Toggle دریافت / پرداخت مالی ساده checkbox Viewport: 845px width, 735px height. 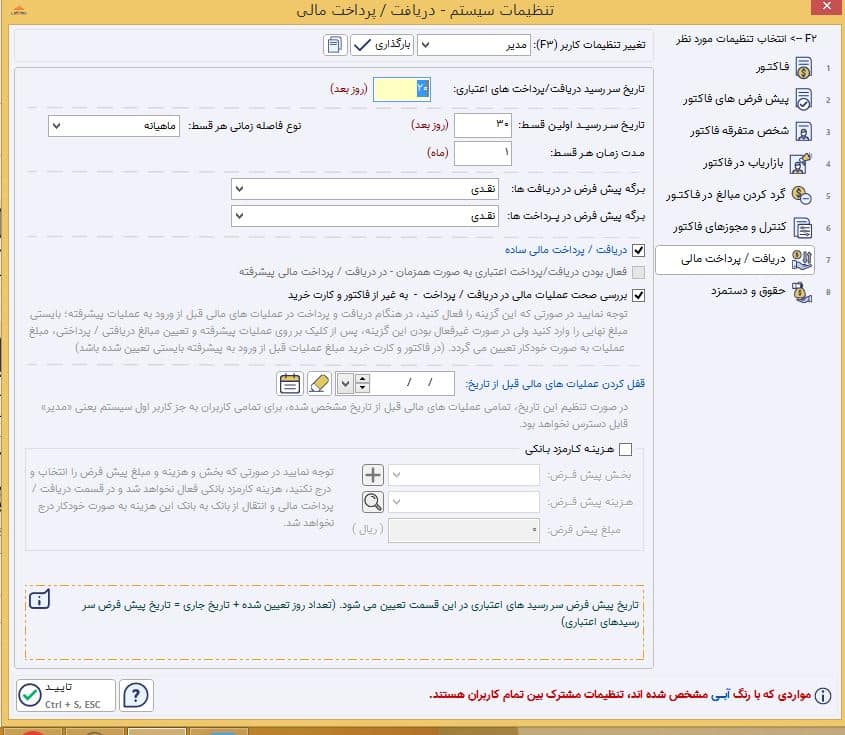639,250
